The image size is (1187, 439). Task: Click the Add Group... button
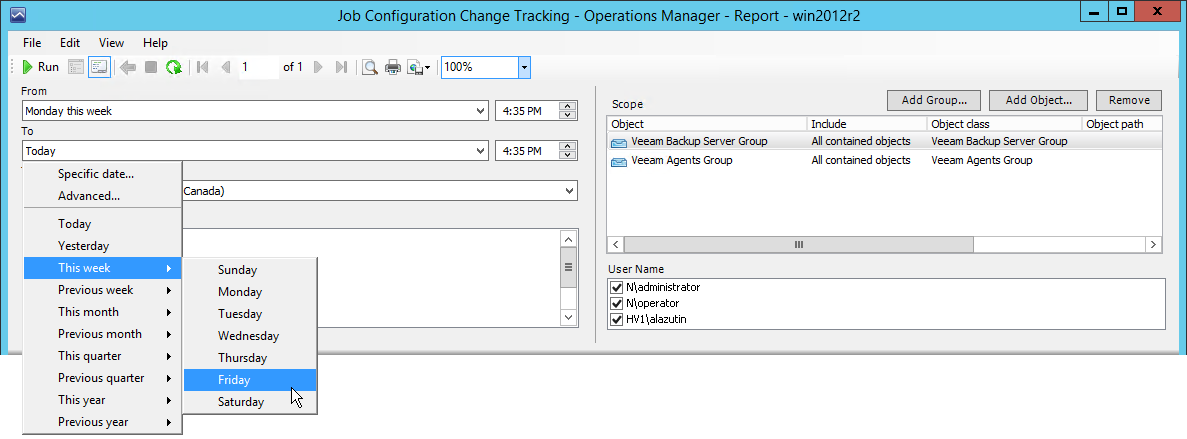pyautogui.click(x=934, y=100)
